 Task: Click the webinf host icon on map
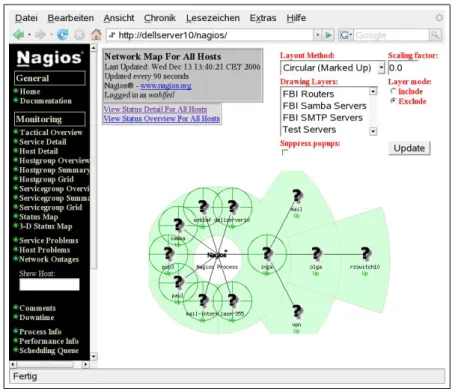click(x=203, y=207)
